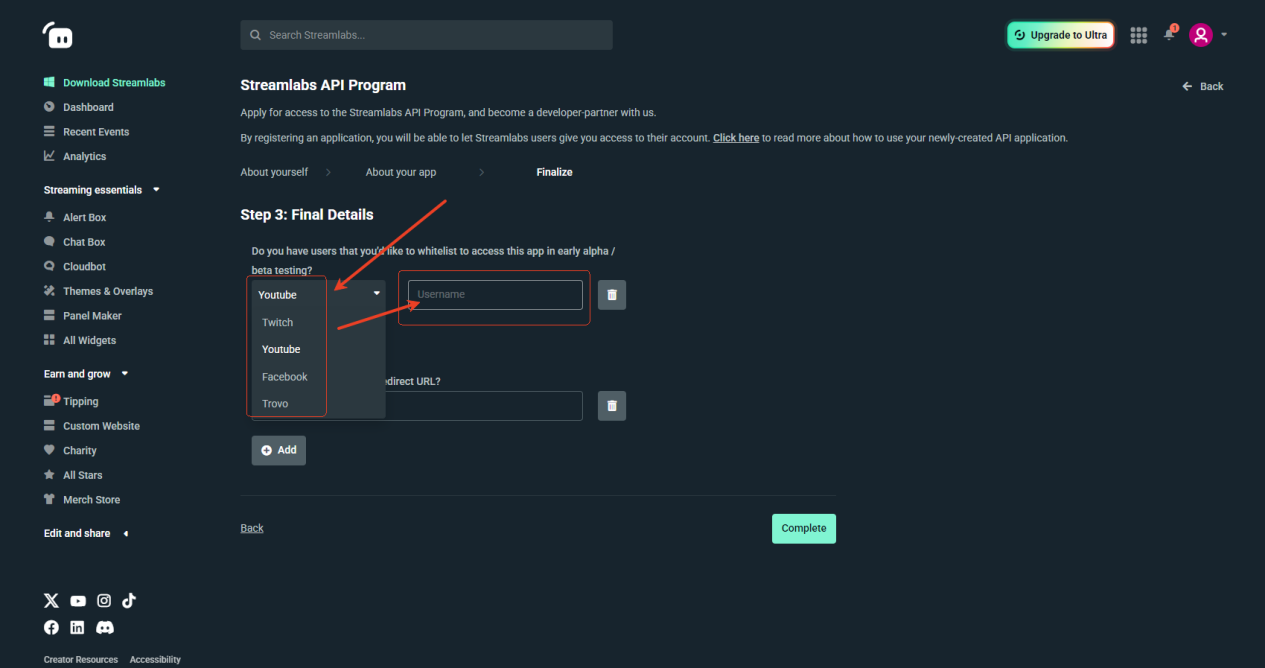The width and height of the screenshot is (1265, 668).
Task: Click the Analytics chart icon
Action: tap(49, 156)
